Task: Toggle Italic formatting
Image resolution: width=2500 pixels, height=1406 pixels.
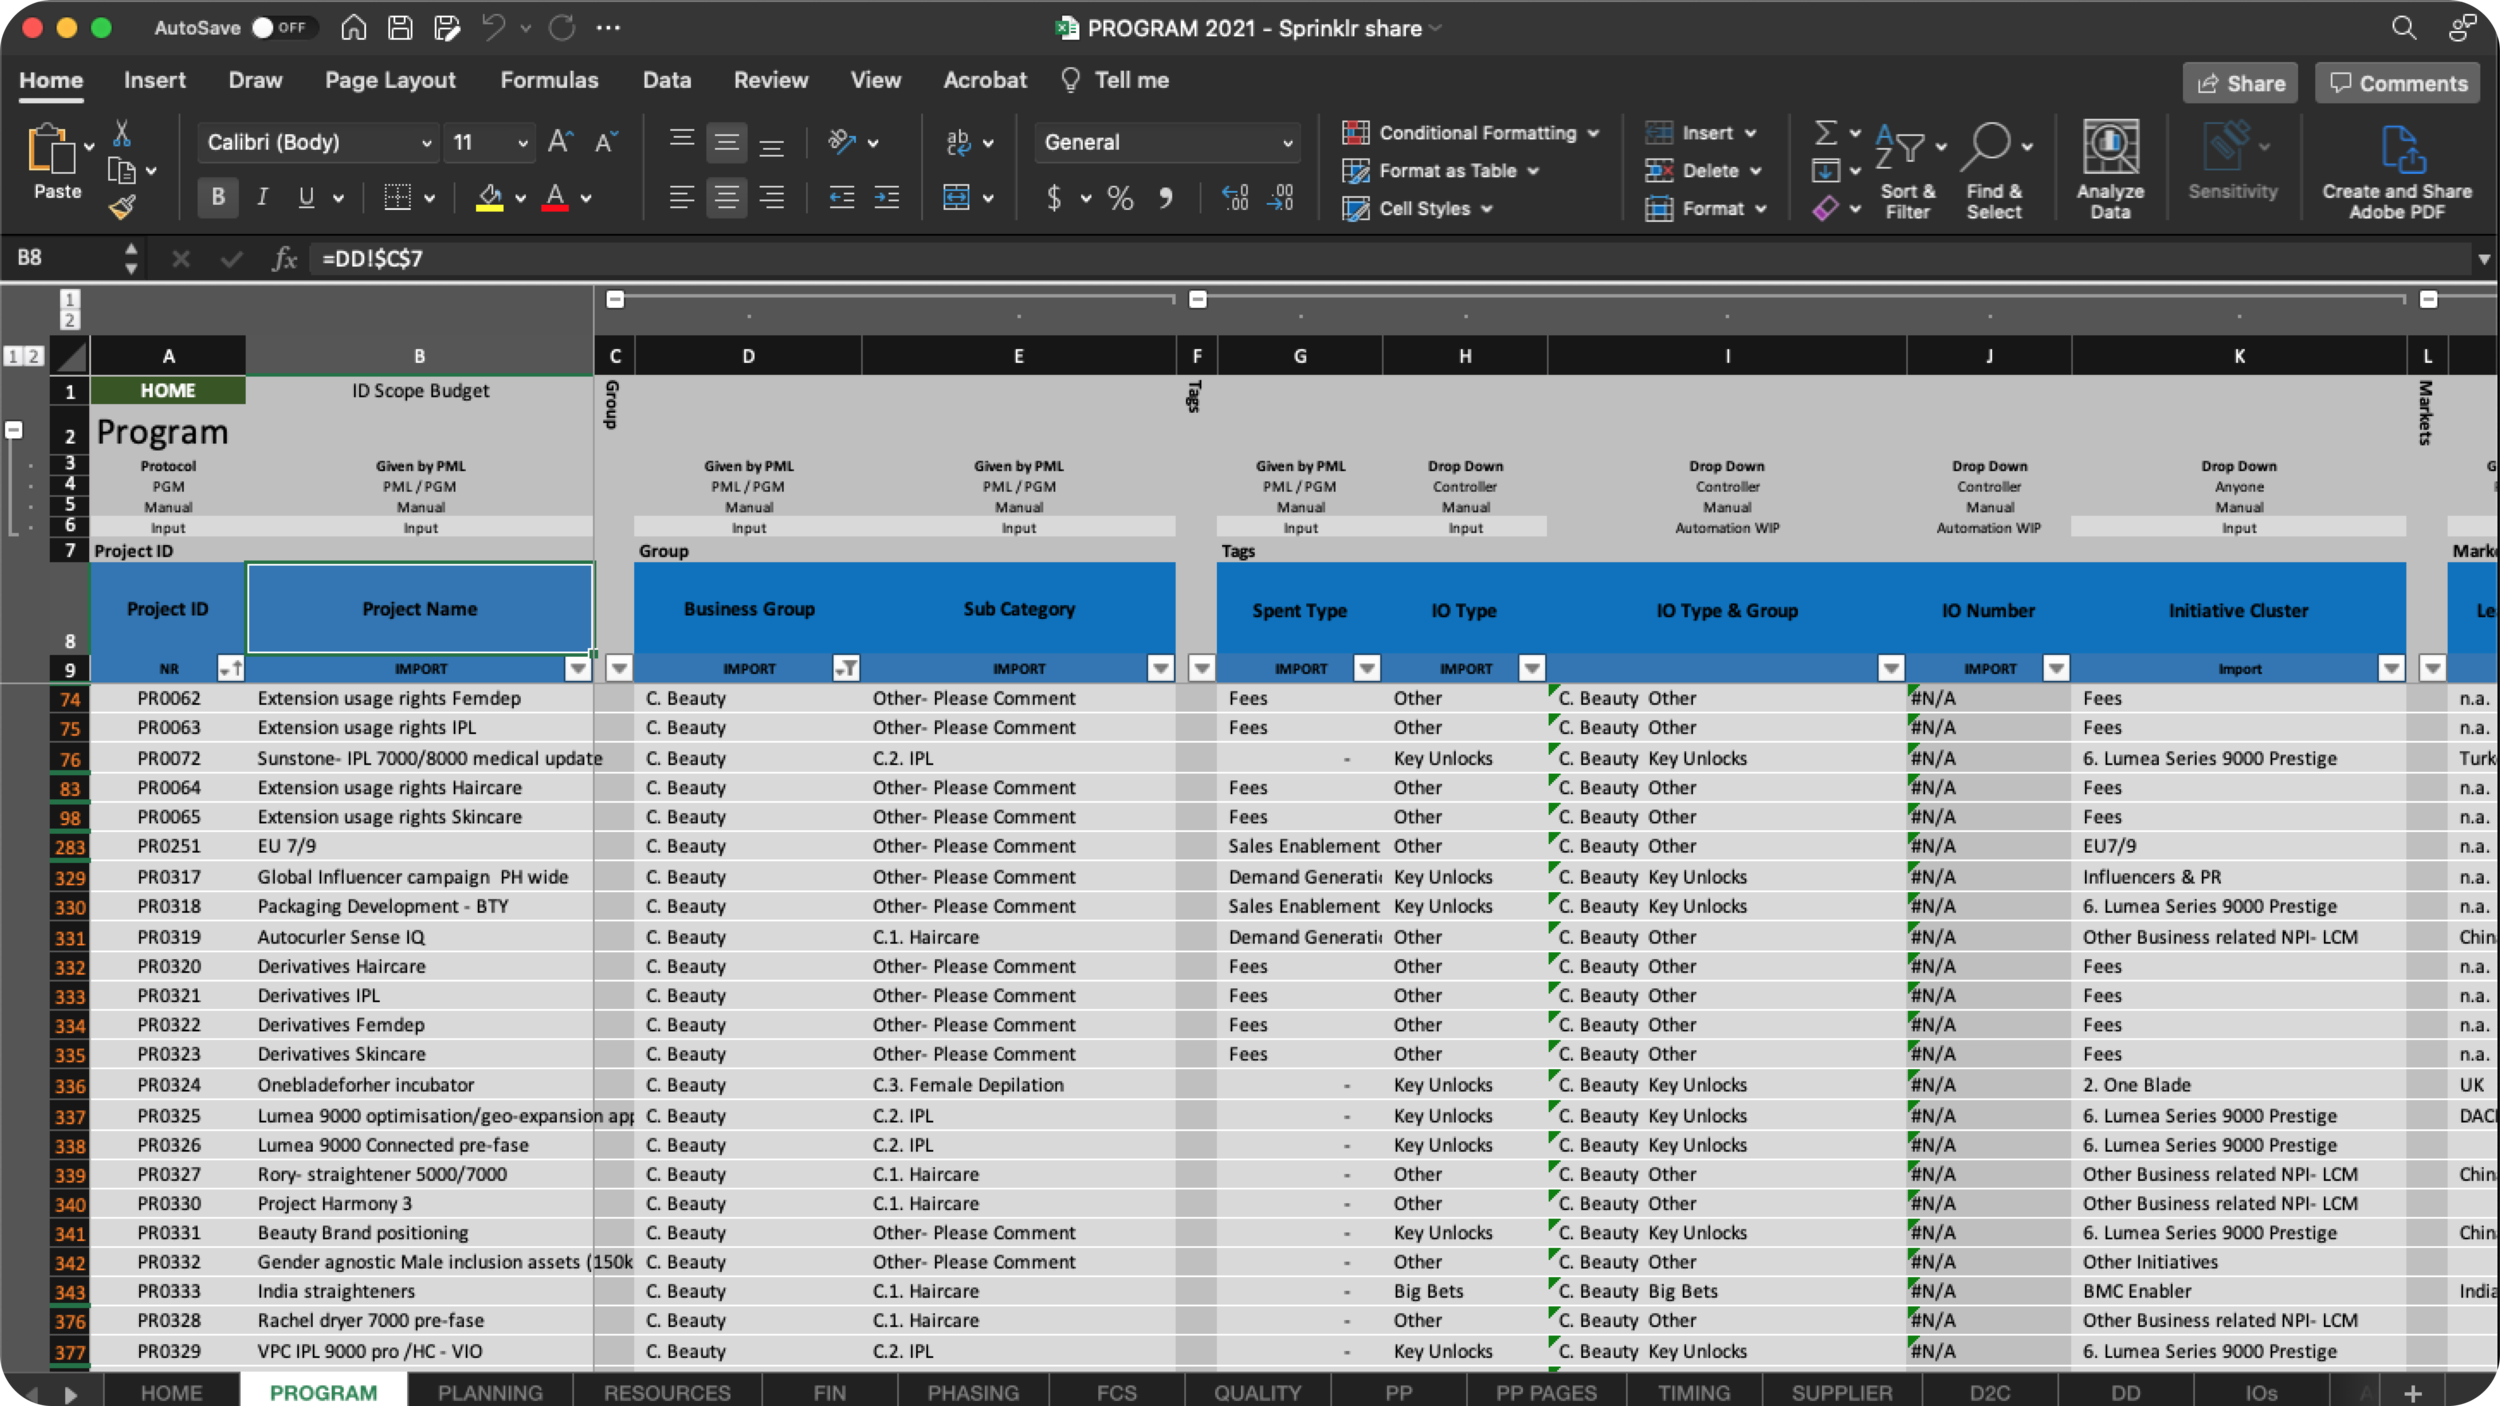Action: (x=262, y=197)
